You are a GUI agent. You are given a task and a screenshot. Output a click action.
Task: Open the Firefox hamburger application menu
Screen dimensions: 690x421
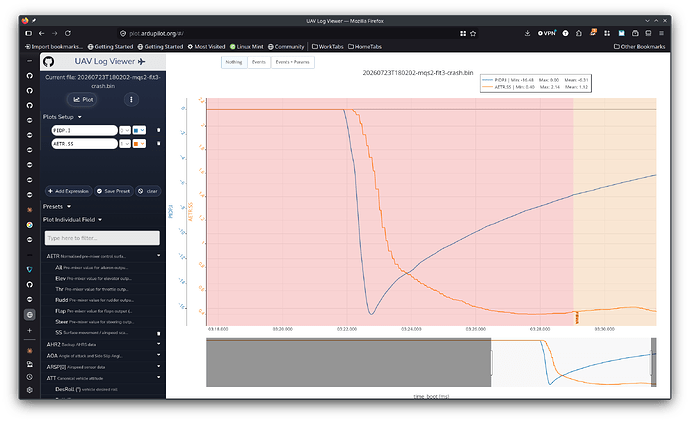[x=661, y=33]
